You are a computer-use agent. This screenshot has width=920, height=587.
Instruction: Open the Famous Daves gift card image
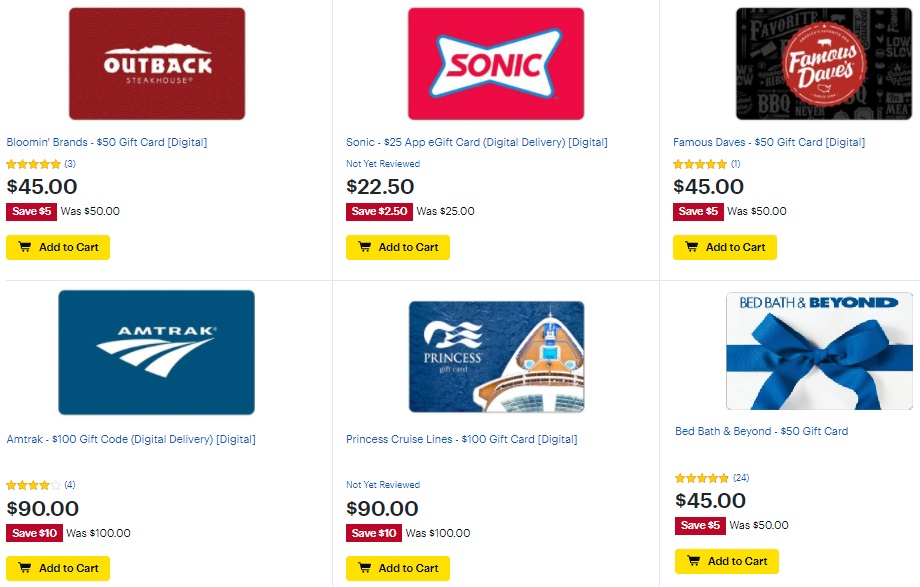tap(821, 63)
